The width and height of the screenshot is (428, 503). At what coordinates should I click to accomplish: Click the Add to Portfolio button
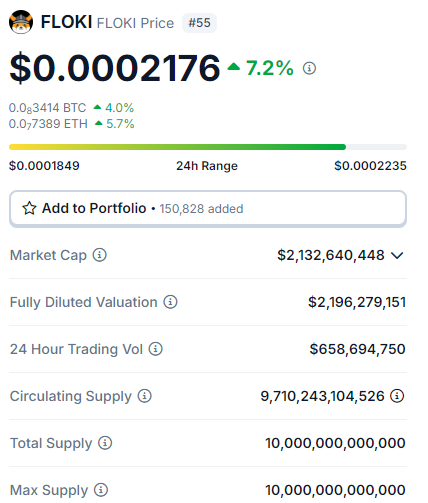[x=208, y=209]
